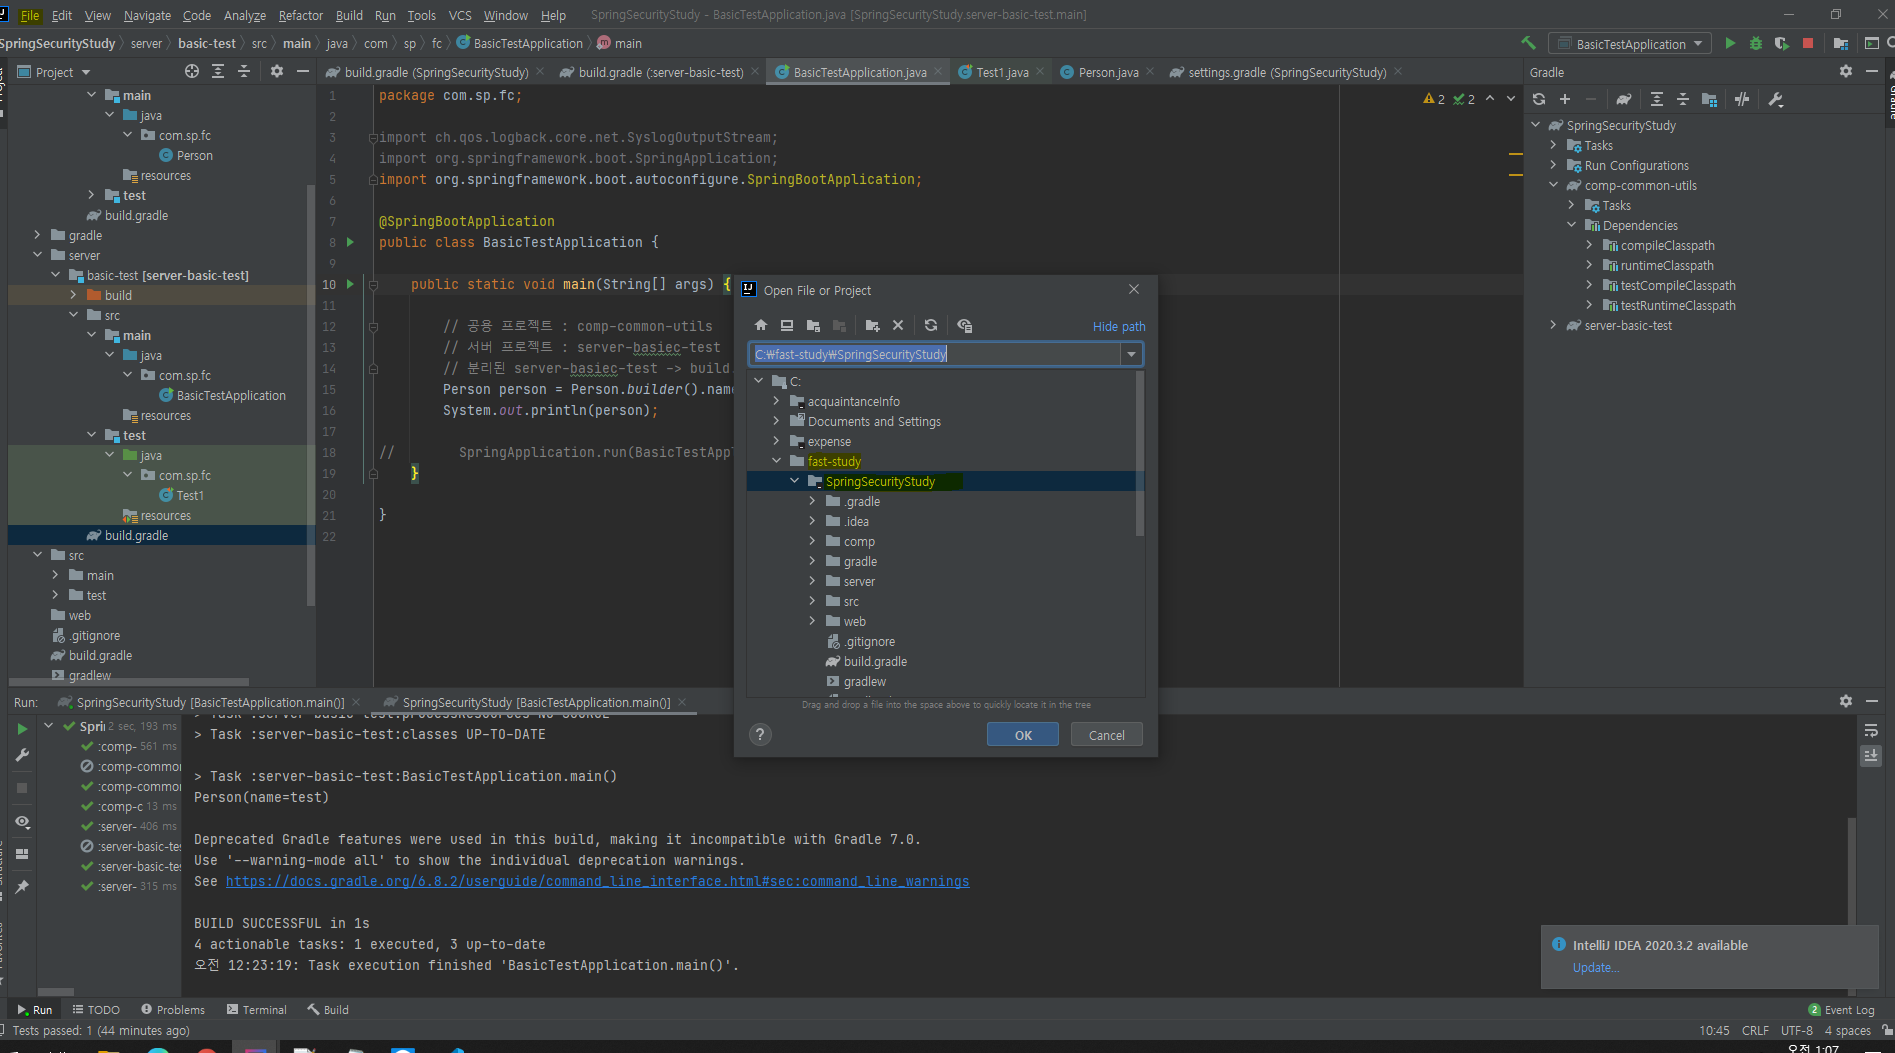This screenshot has height=1053, width=1895.
Task: Select project directory icon in Open dialog
Action: 813,326
